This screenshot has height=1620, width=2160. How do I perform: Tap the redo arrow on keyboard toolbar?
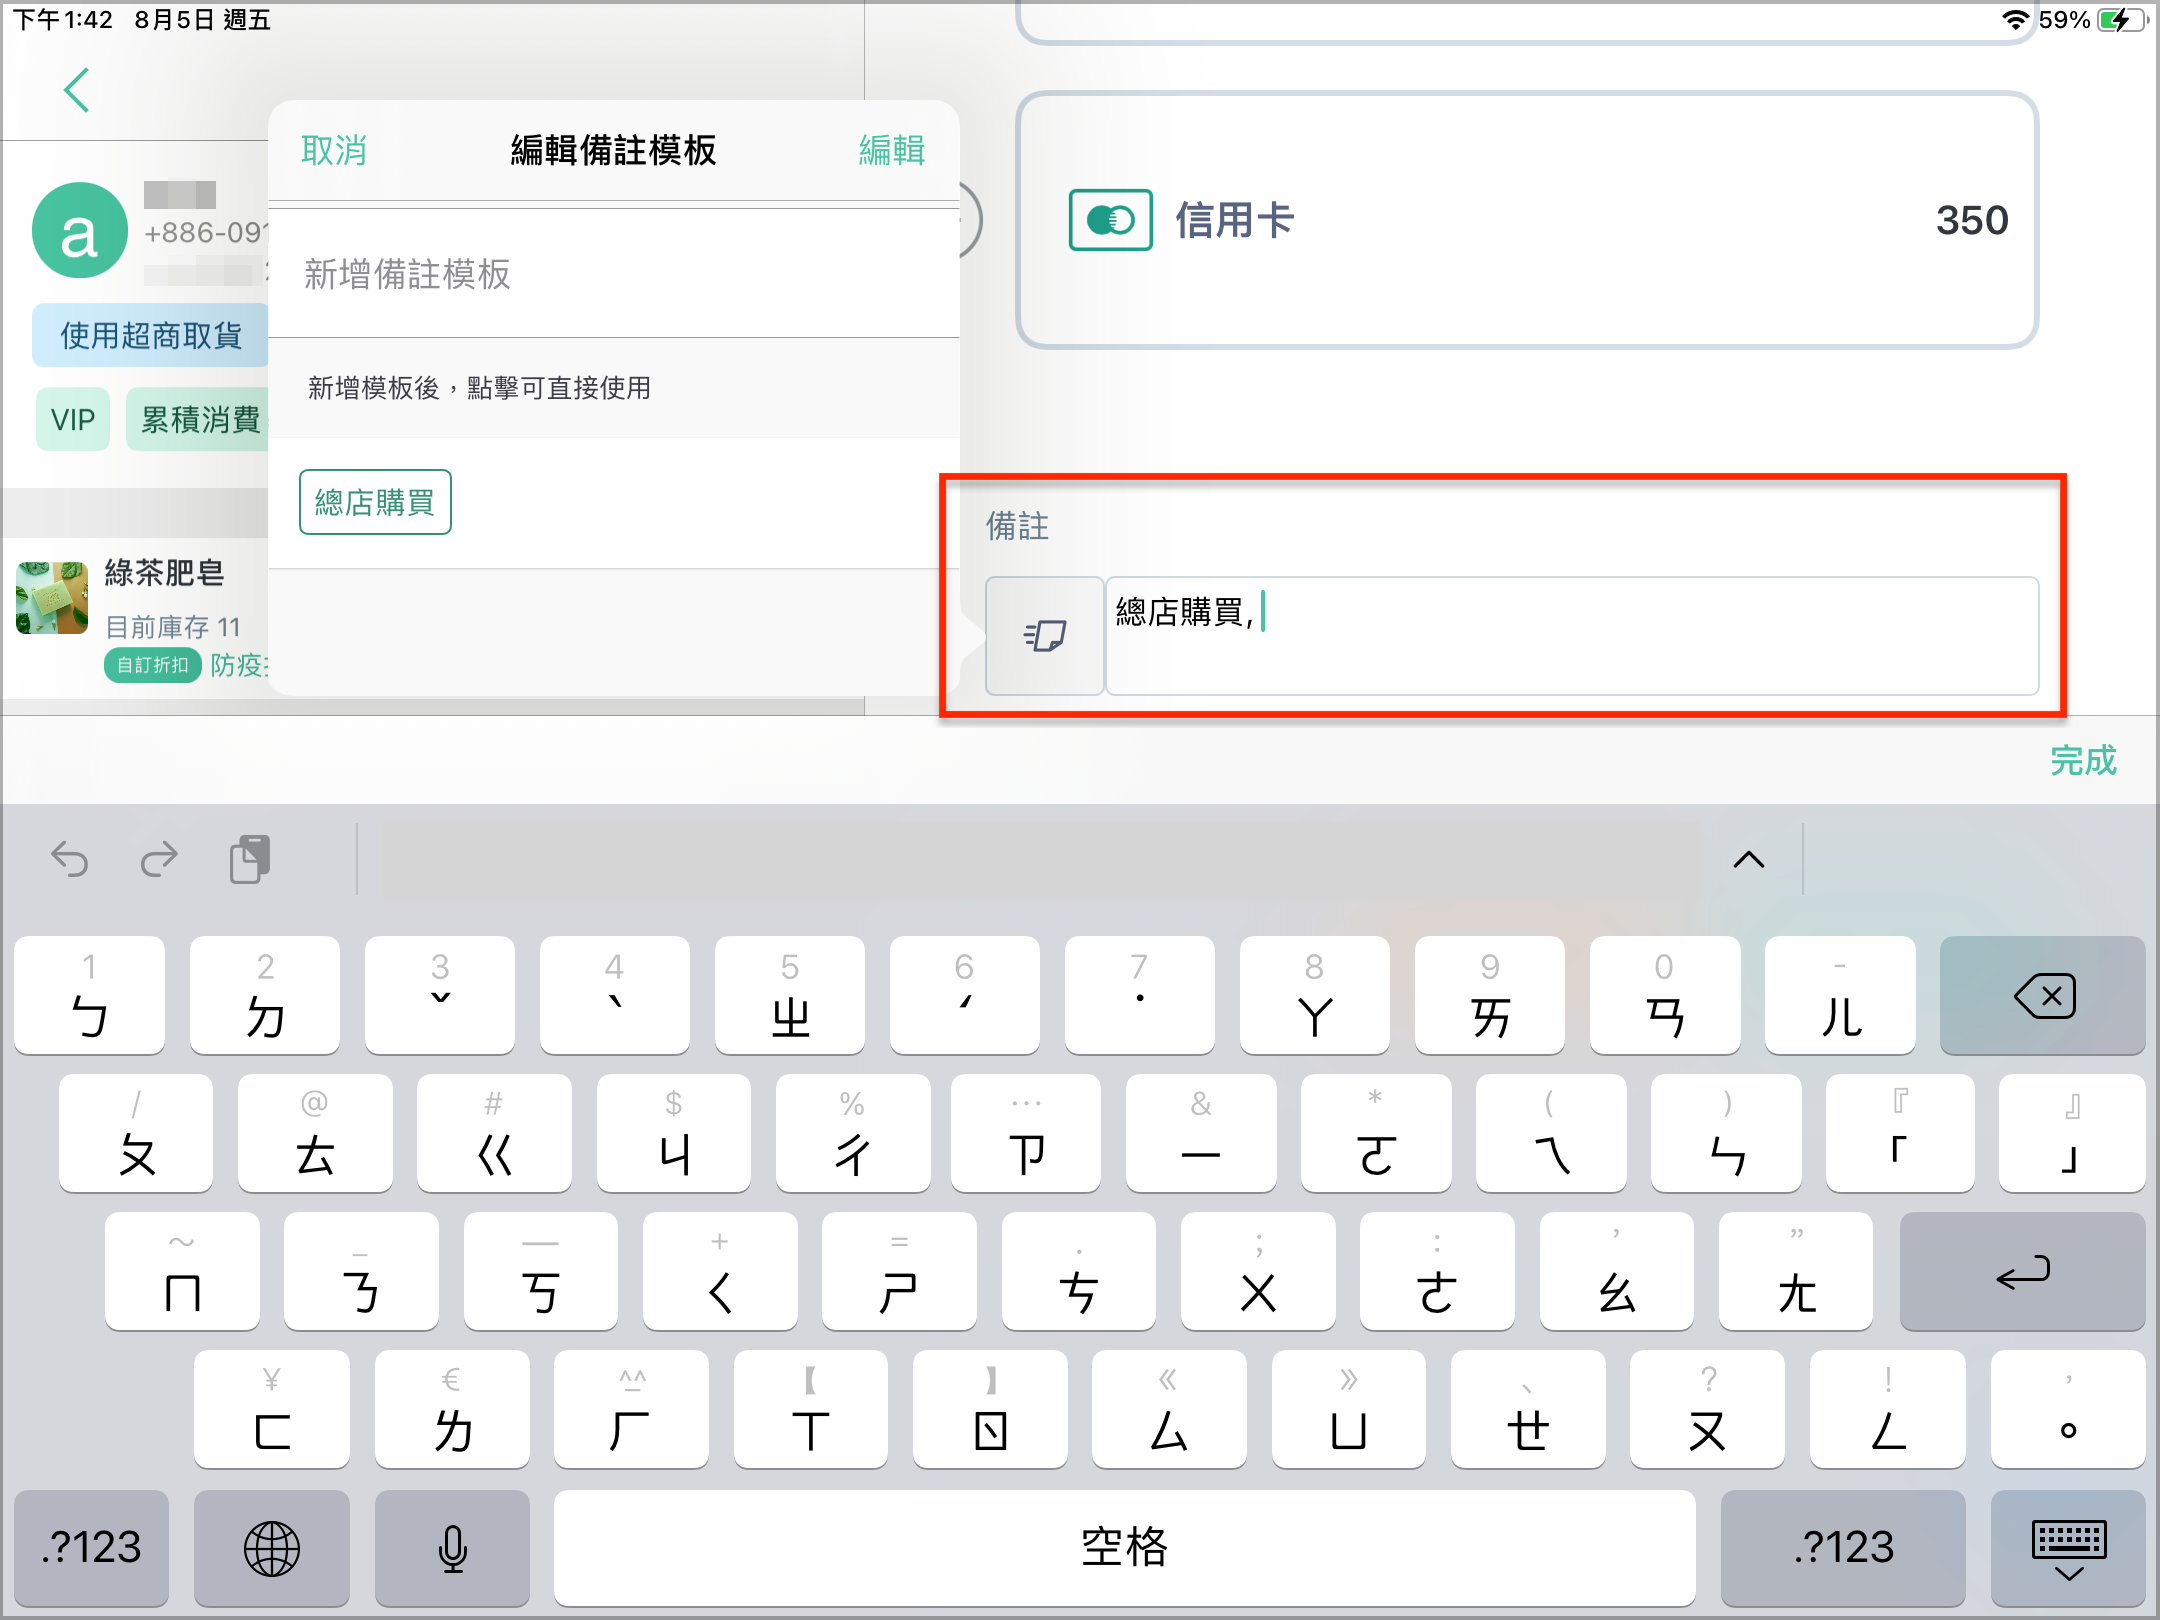(159, 859)
